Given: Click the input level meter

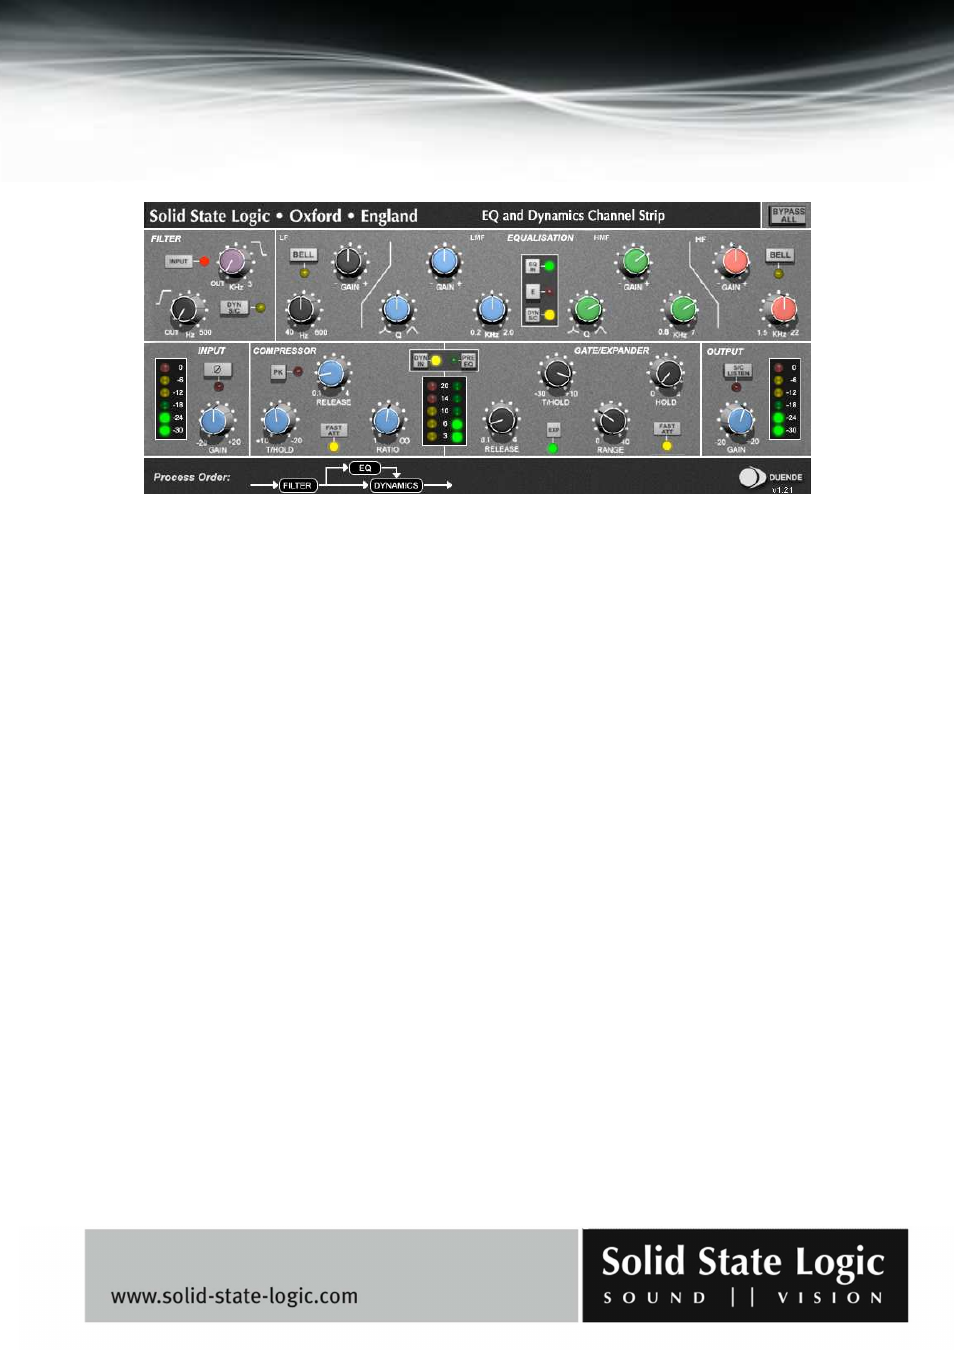Looking at the screenshot, I should pyautogui.click(x=171, y=399).
